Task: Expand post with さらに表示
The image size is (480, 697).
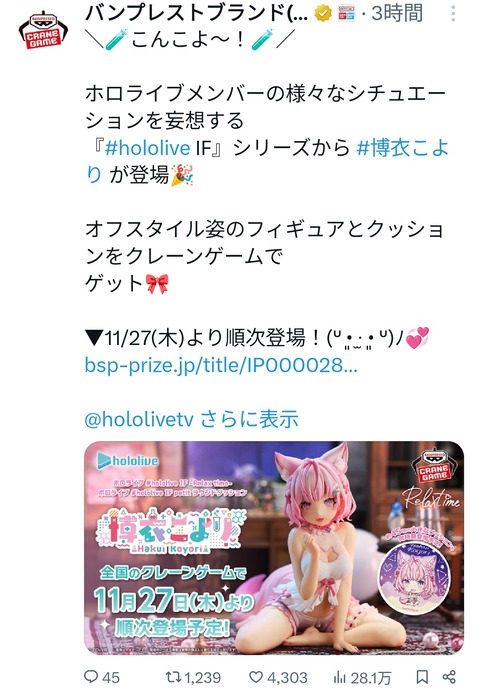Action: point(249,419)
